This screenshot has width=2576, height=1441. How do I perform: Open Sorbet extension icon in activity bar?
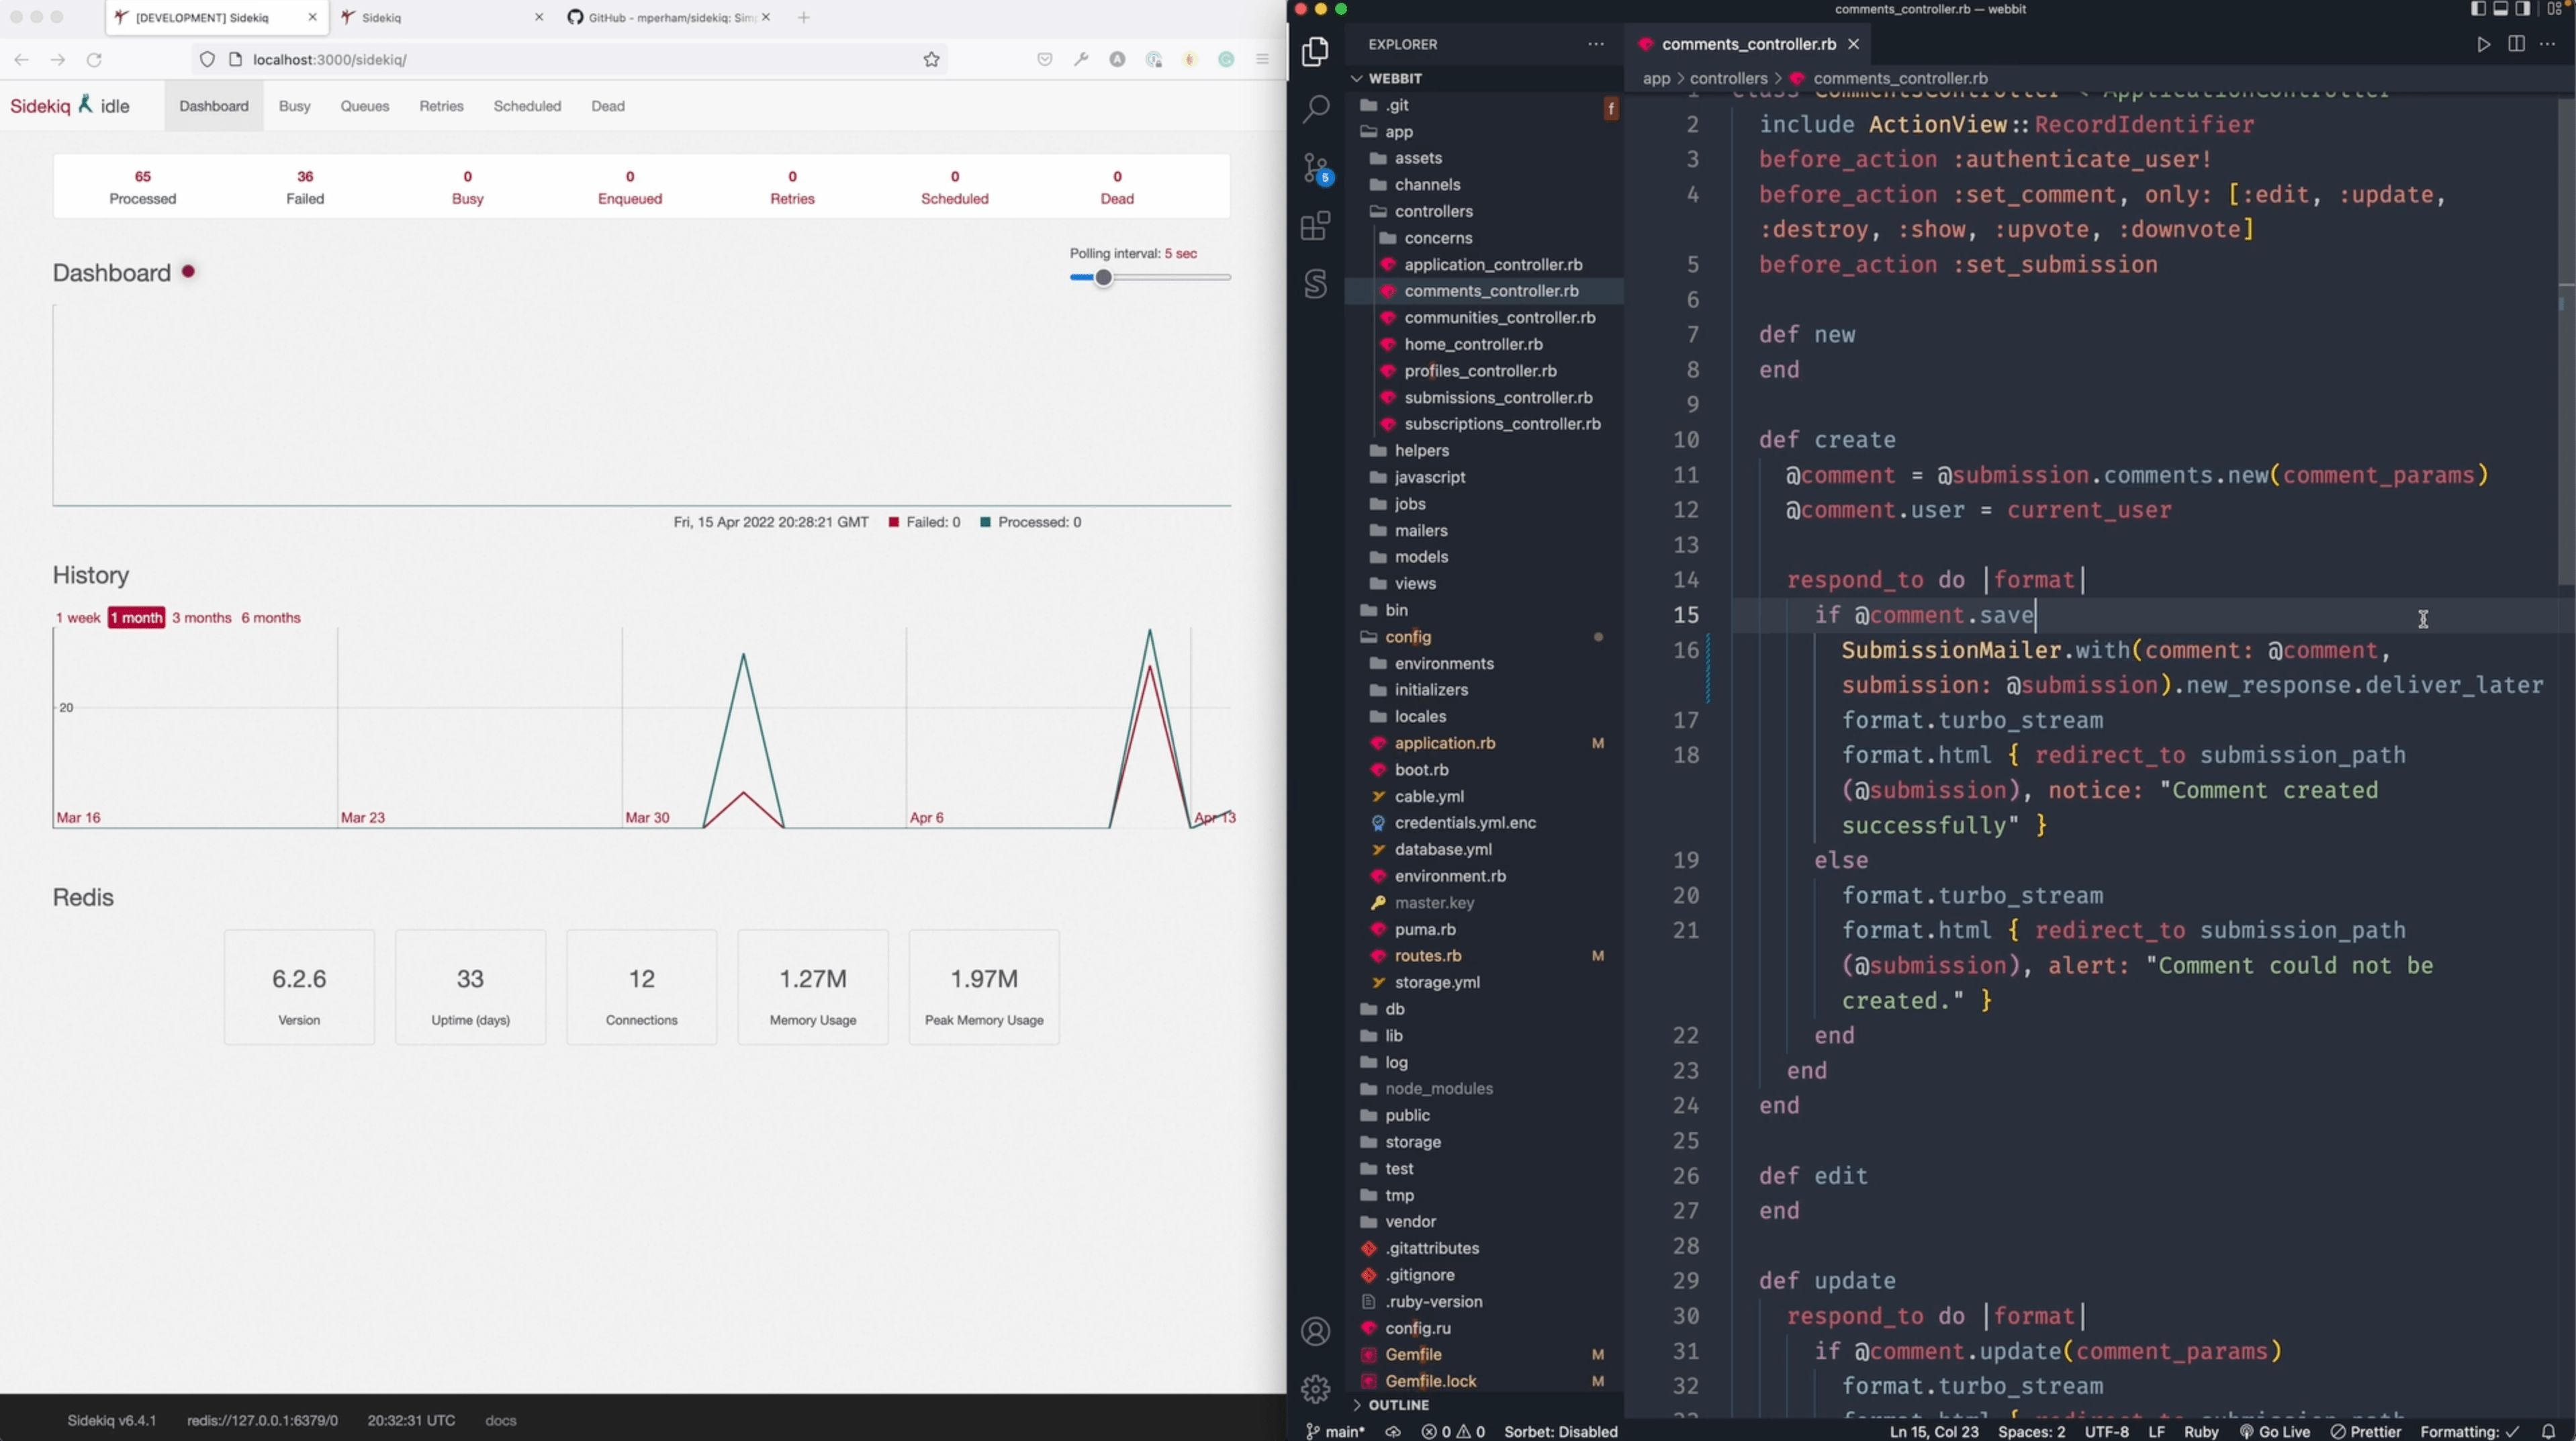click(1315, 284)
